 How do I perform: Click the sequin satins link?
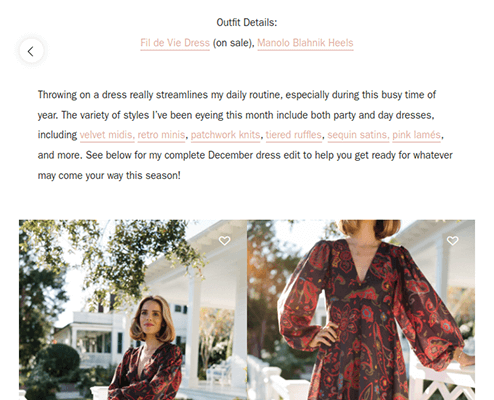358,135
